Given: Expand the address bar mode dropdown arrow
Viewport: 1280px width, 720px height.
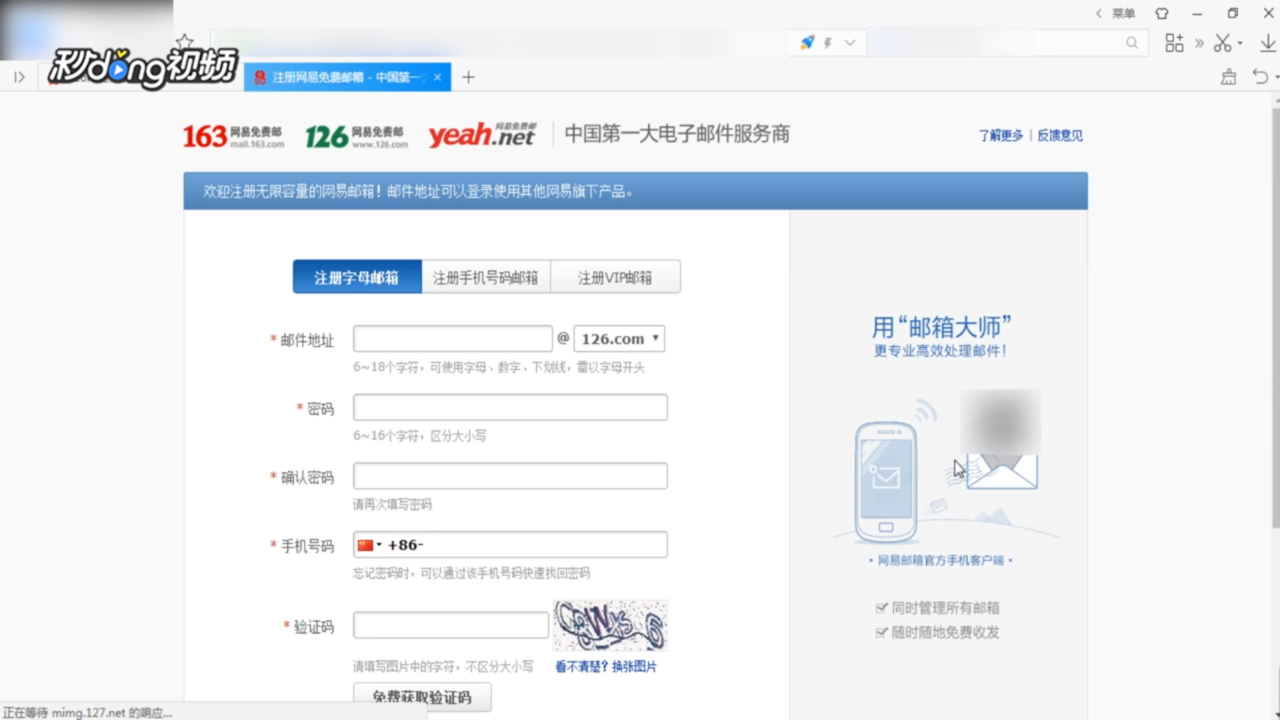Looking at the screenshot, I should click(850, 43).
